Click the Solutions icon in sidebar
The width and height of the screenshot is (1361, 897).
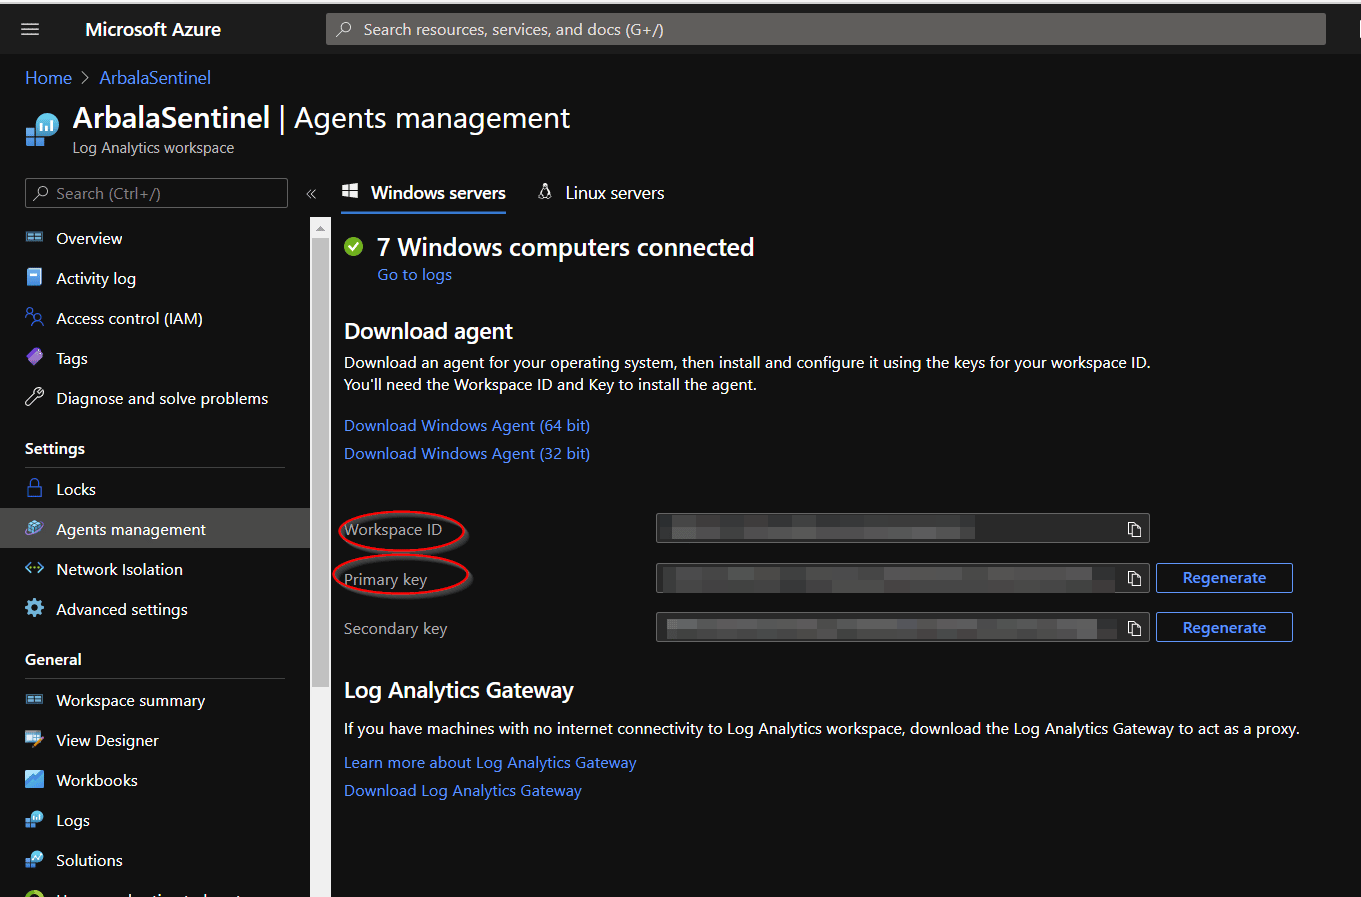[34, 859]
